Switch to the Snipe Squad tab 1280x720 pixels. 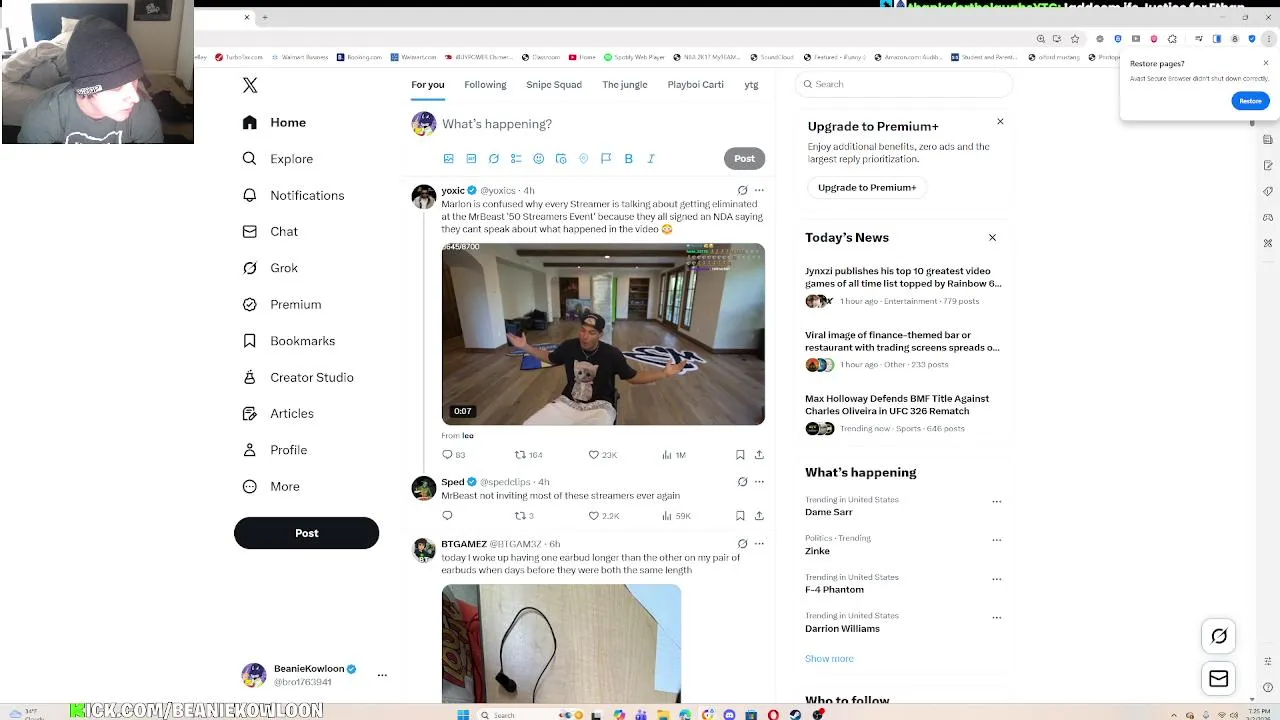tap(554, 85)
